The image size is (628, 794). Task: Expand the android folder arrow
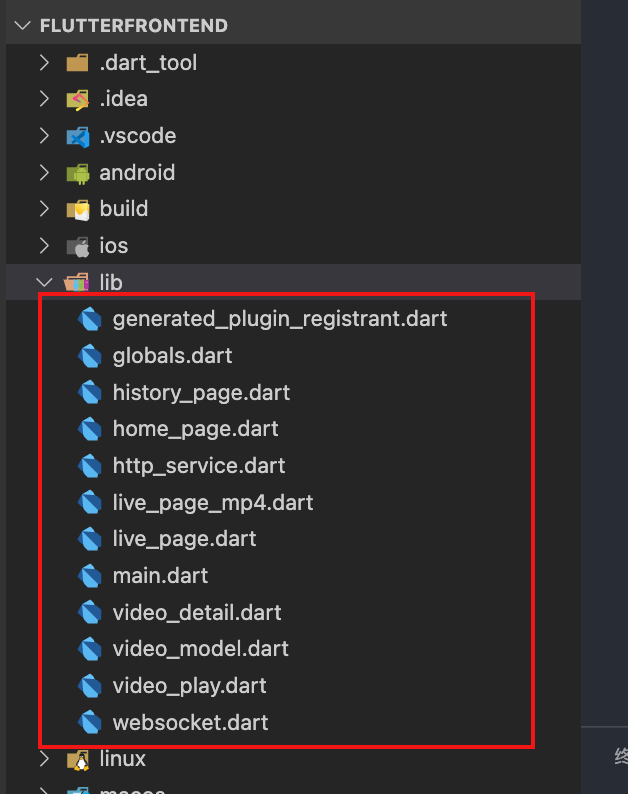click(45, 173)
